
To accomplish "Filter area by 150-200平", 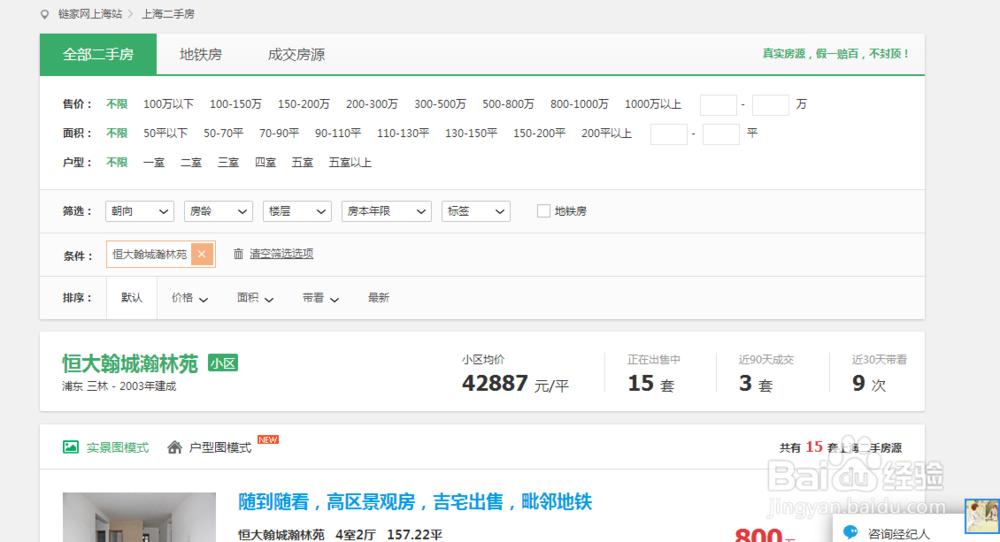I will 539,133.
